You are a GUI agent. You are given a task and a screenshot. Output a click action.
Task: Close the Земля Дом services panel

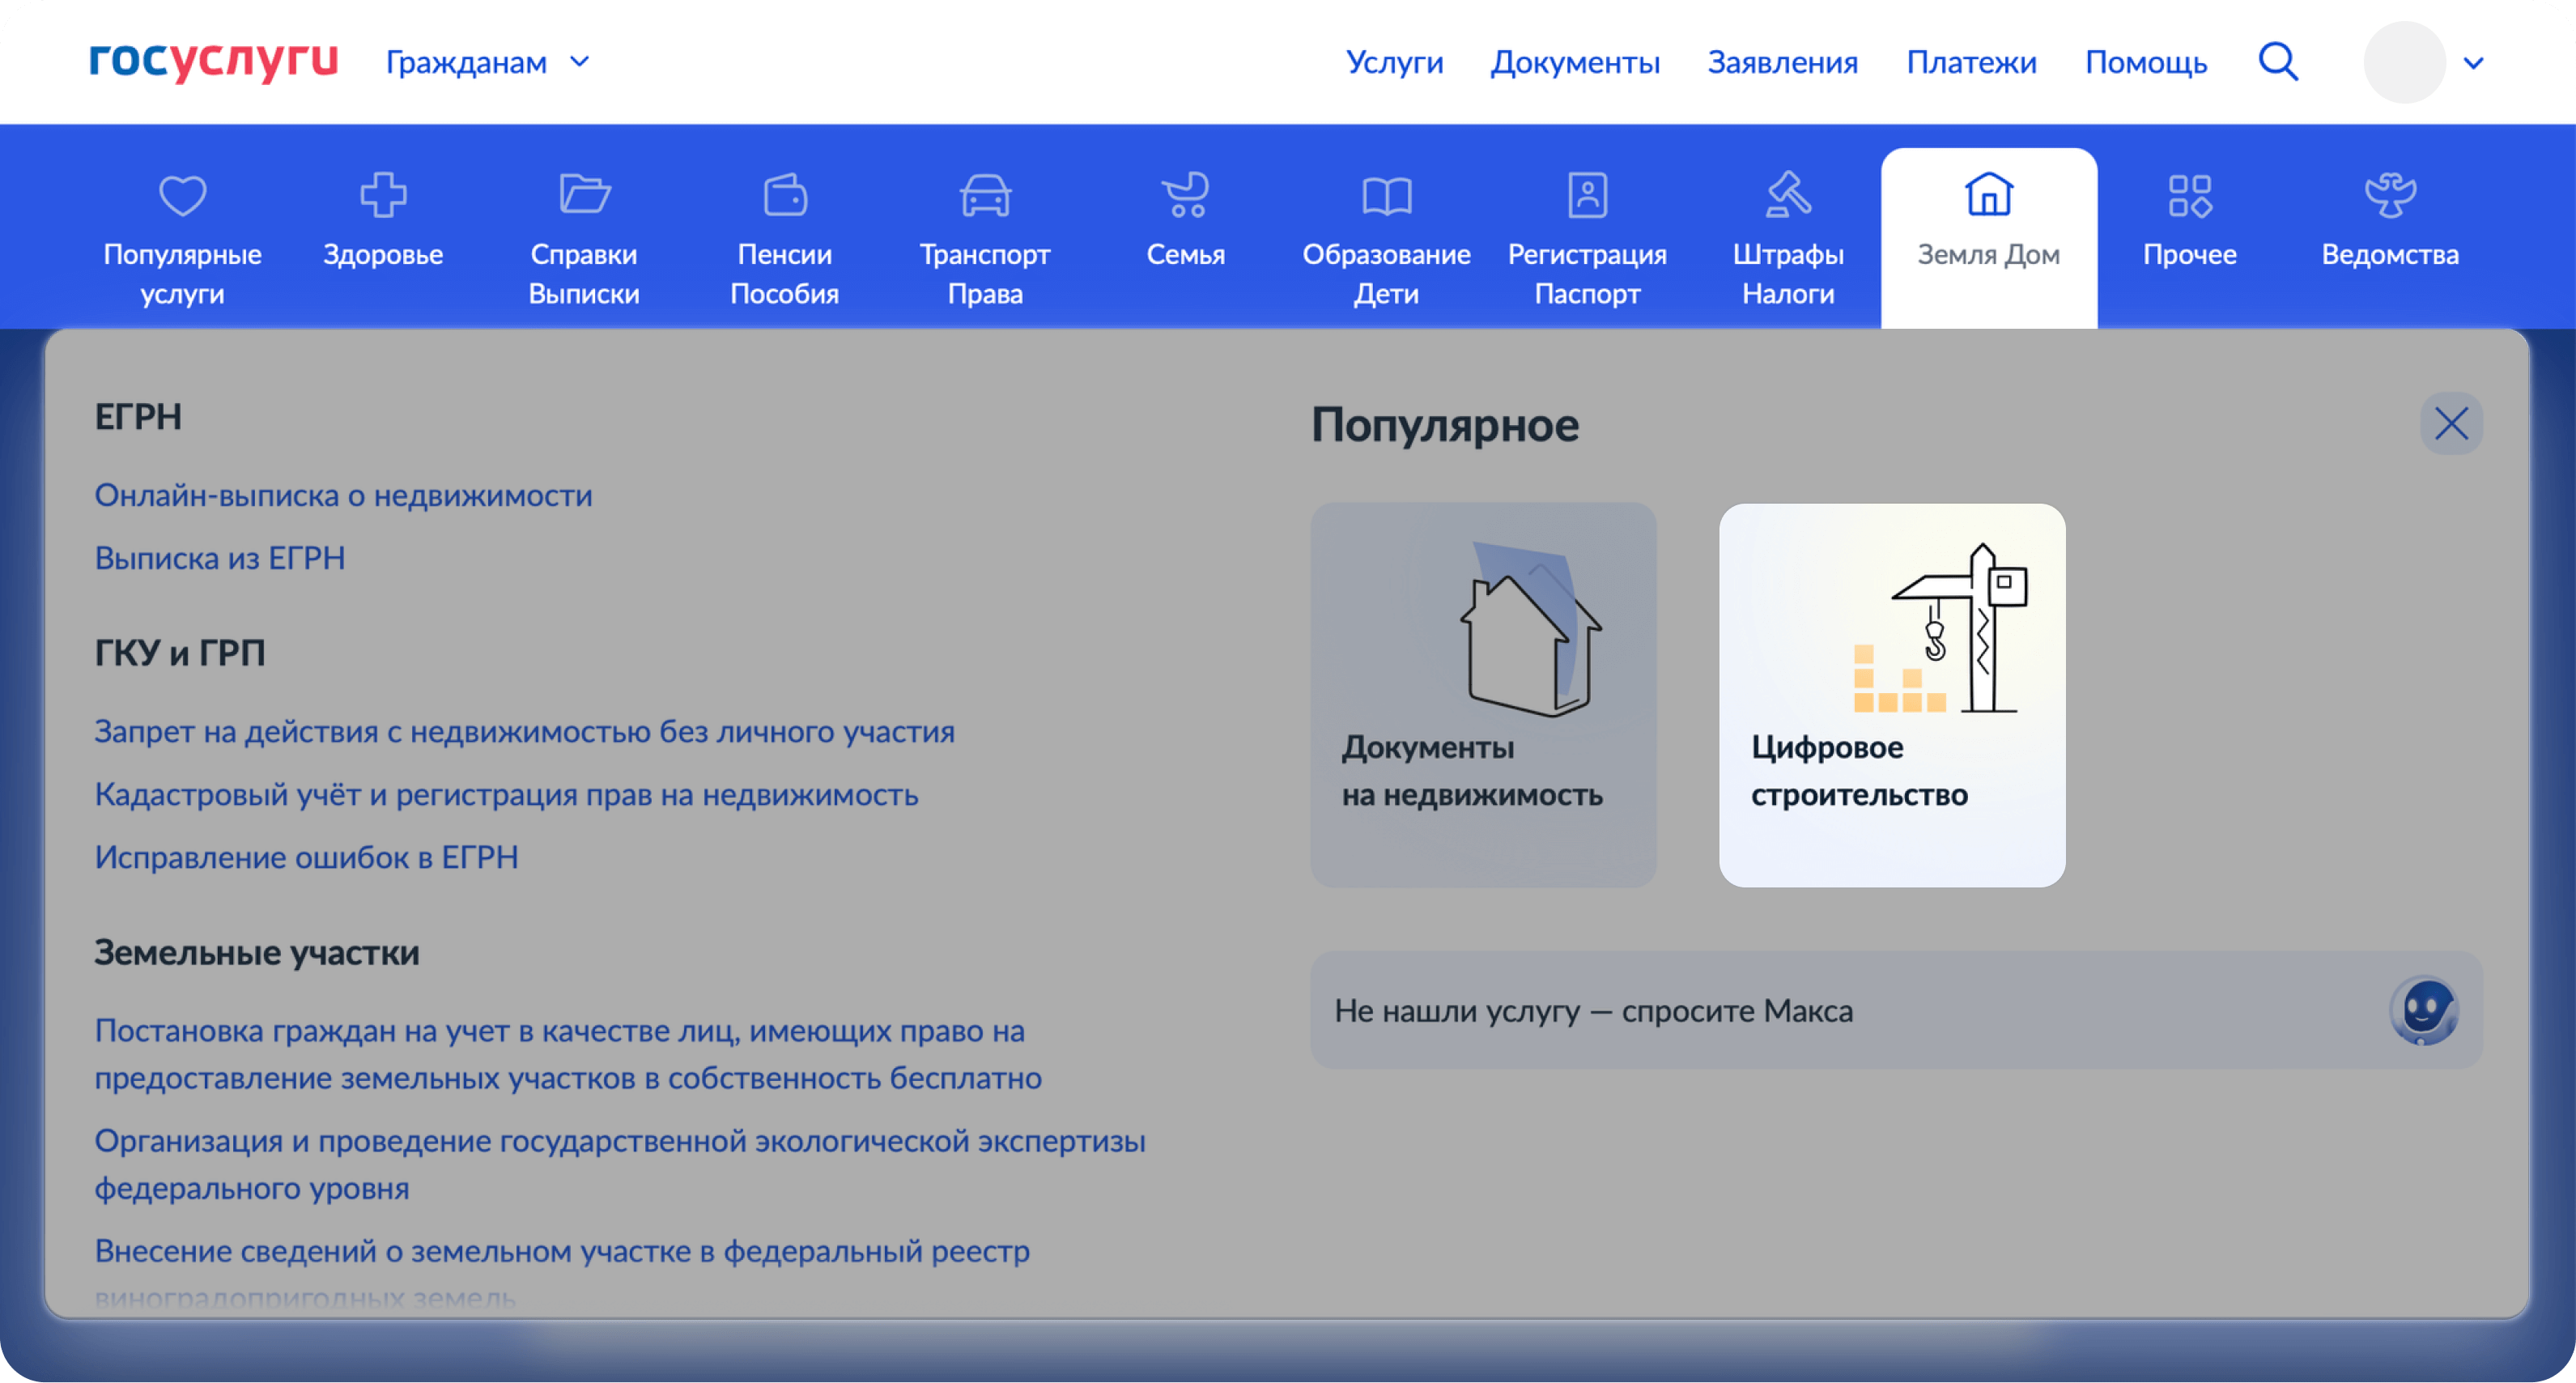coord(2451,423)
